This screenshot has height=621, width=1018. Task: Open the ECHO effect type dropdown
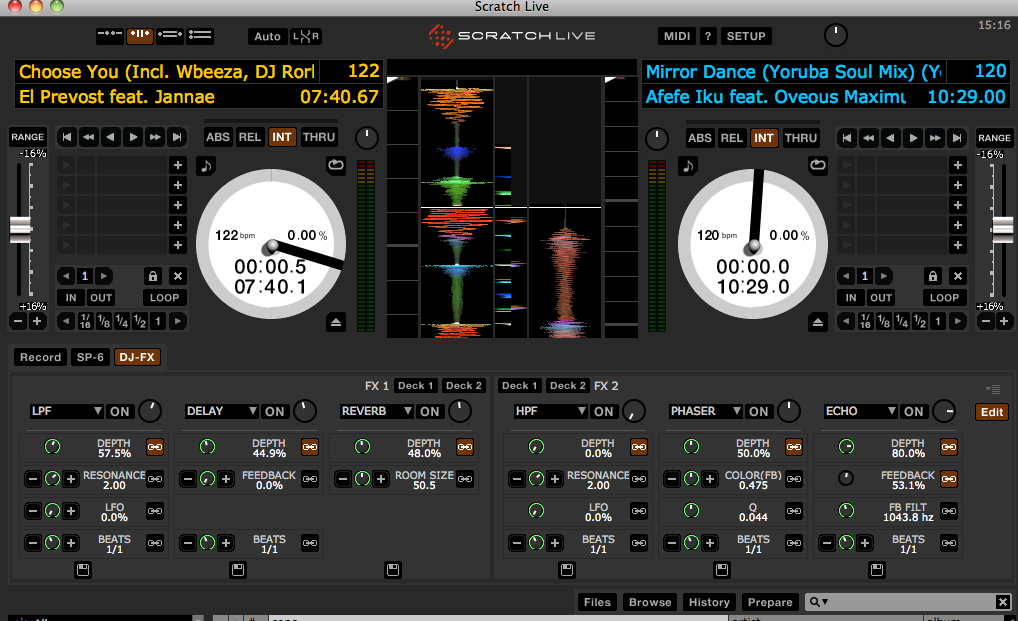[860, 411]
